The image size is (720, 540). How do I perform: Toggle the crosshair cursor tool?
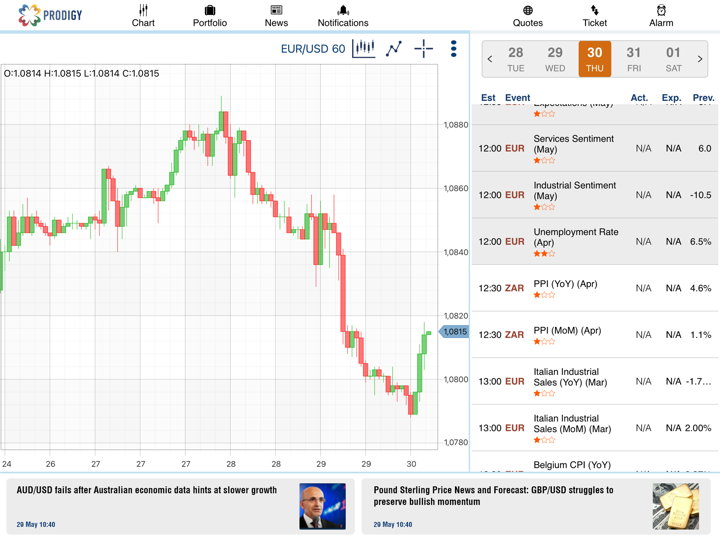[x=424, y=49]
